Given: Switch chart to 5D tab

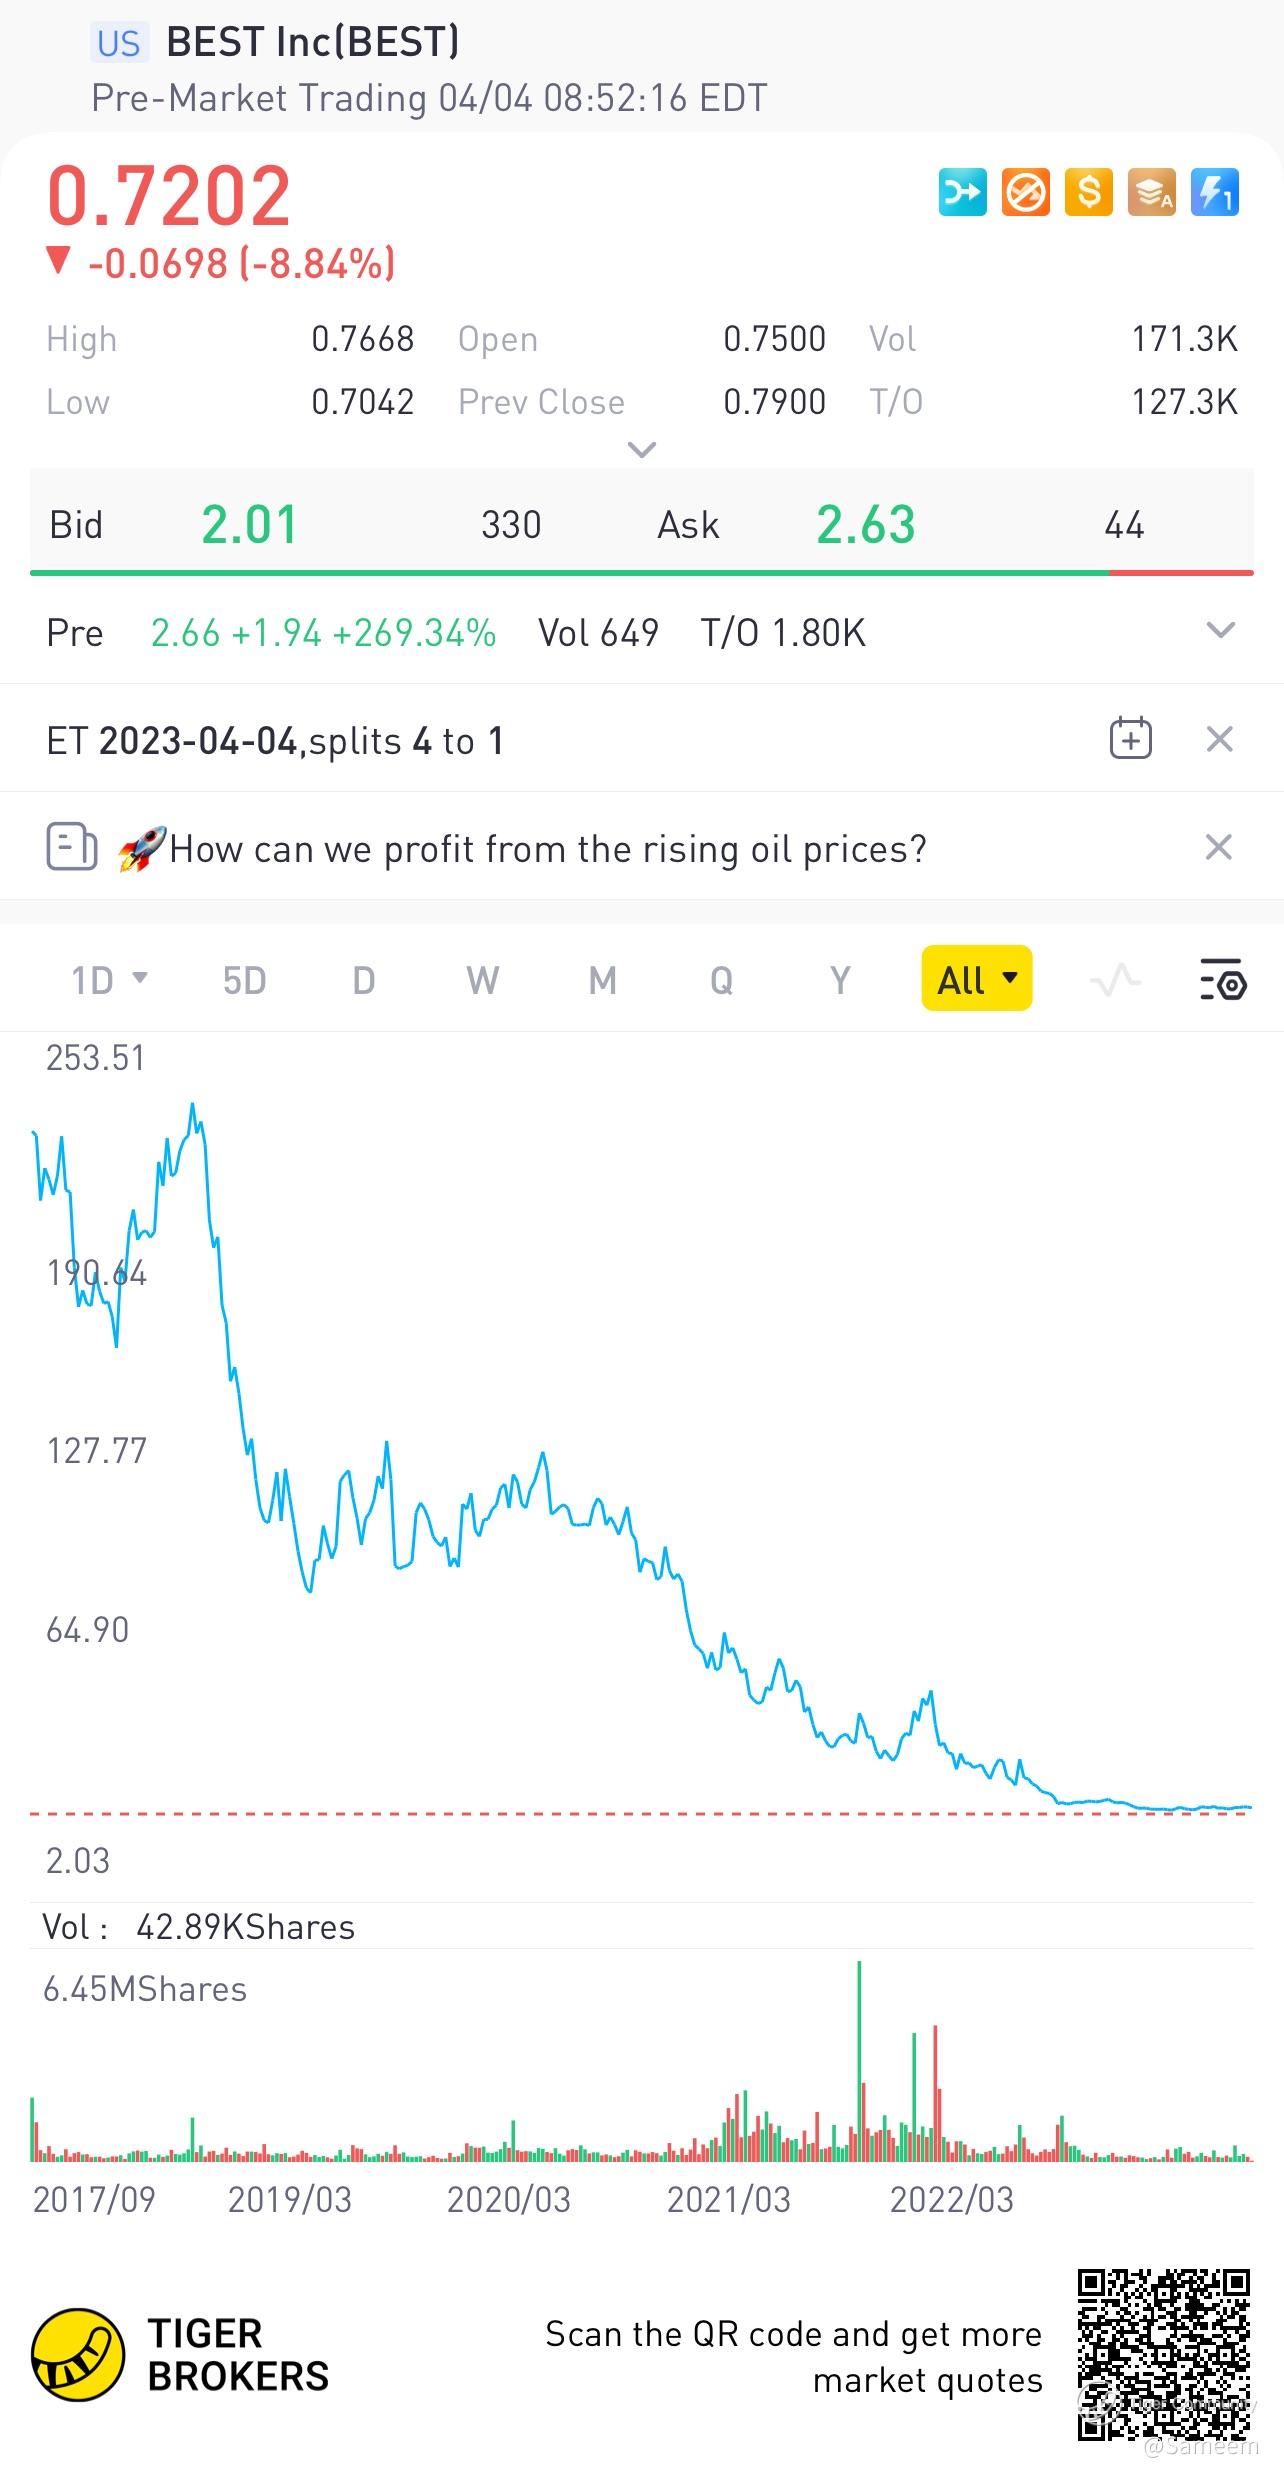Looking at the screenshot, I should point(244,980).
